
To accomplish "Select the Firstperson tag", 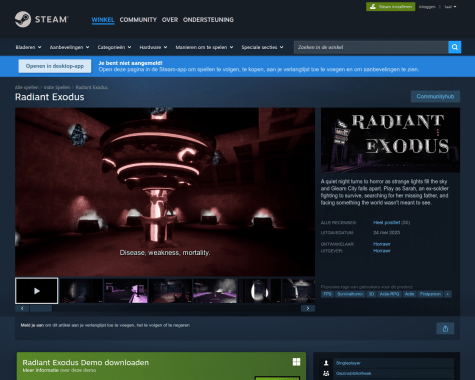I will pyautogui.click(x=430, y=294).
